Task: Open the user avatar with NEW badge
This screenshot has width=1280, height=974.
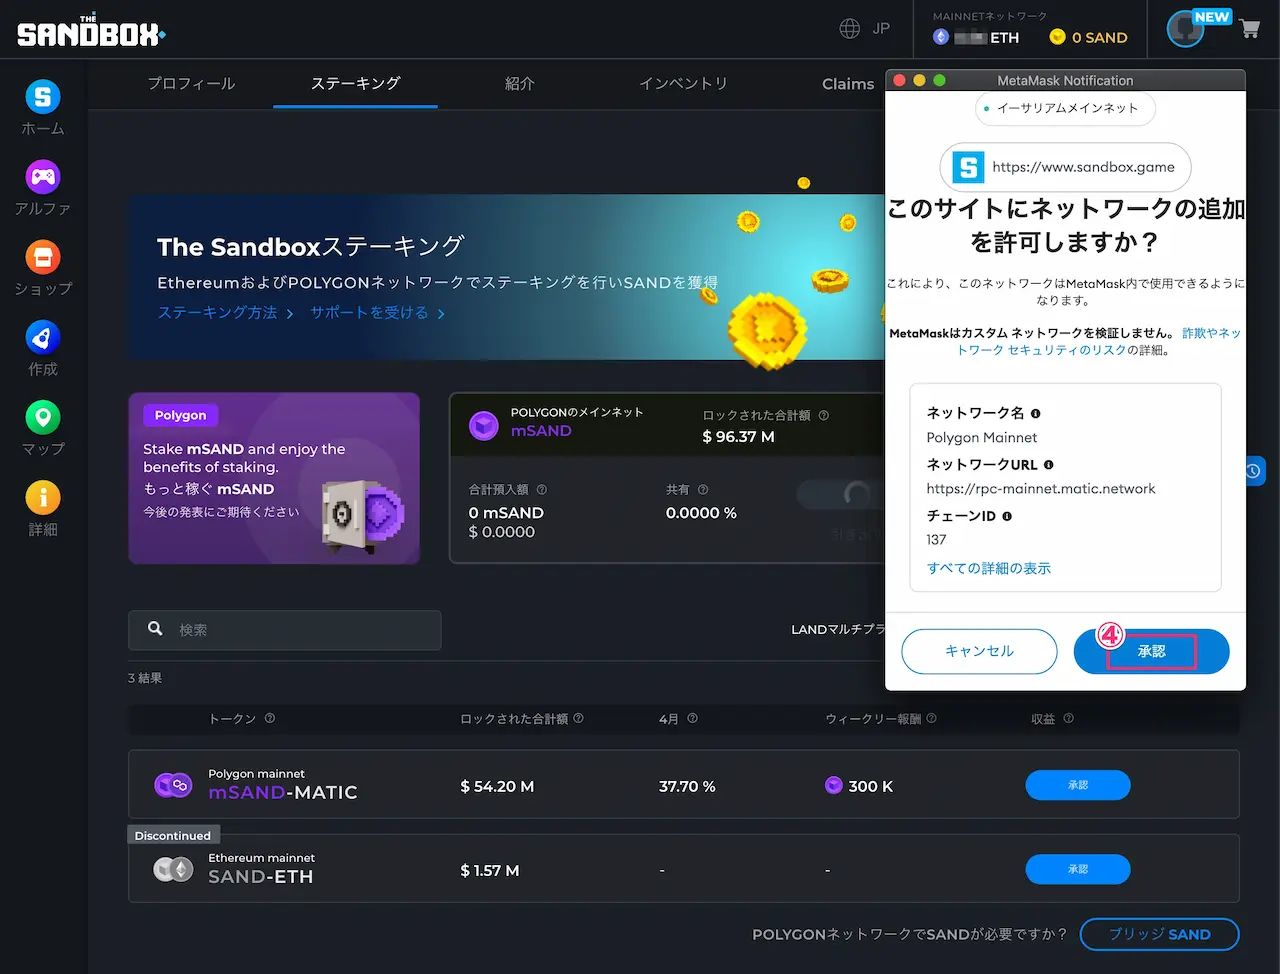Action: click(1186, 29)
